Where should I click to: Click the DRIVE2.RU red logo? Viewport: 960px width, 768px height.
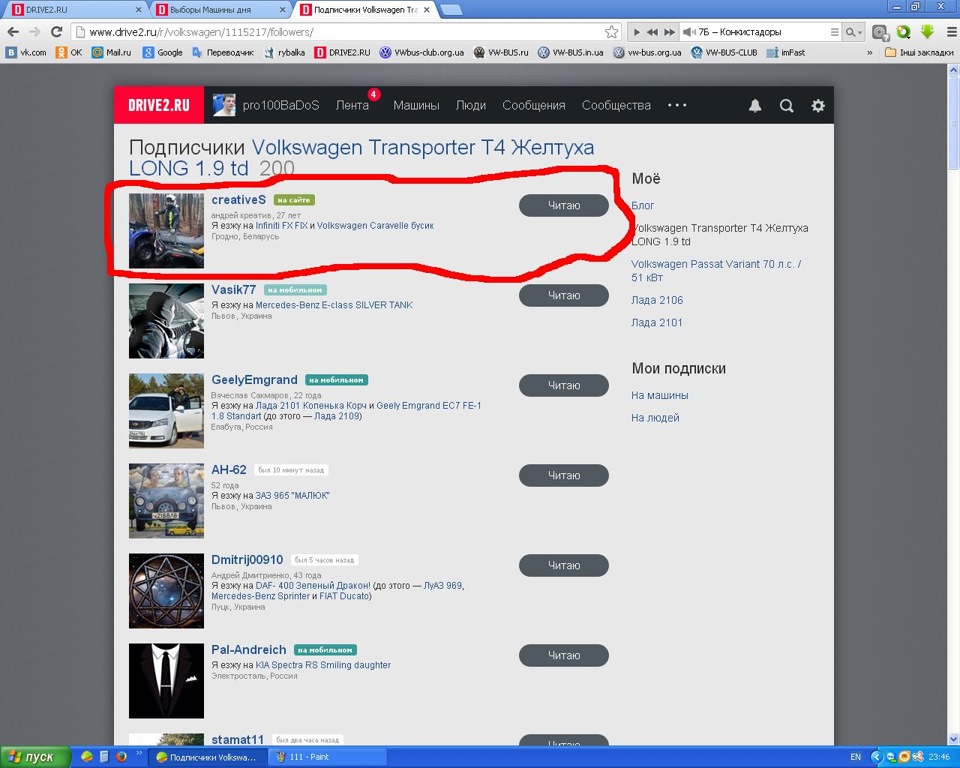point(159,105)
